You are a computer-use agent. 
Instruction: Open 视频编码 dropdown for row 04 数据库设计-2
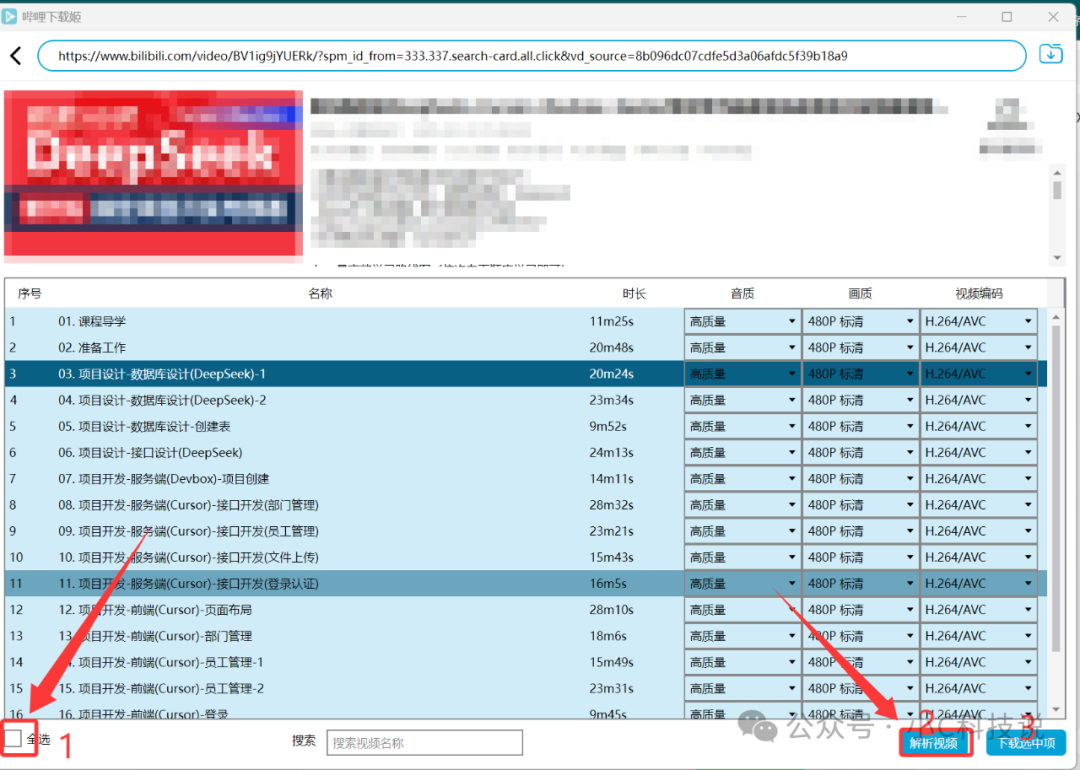click(x=979, y=399)
